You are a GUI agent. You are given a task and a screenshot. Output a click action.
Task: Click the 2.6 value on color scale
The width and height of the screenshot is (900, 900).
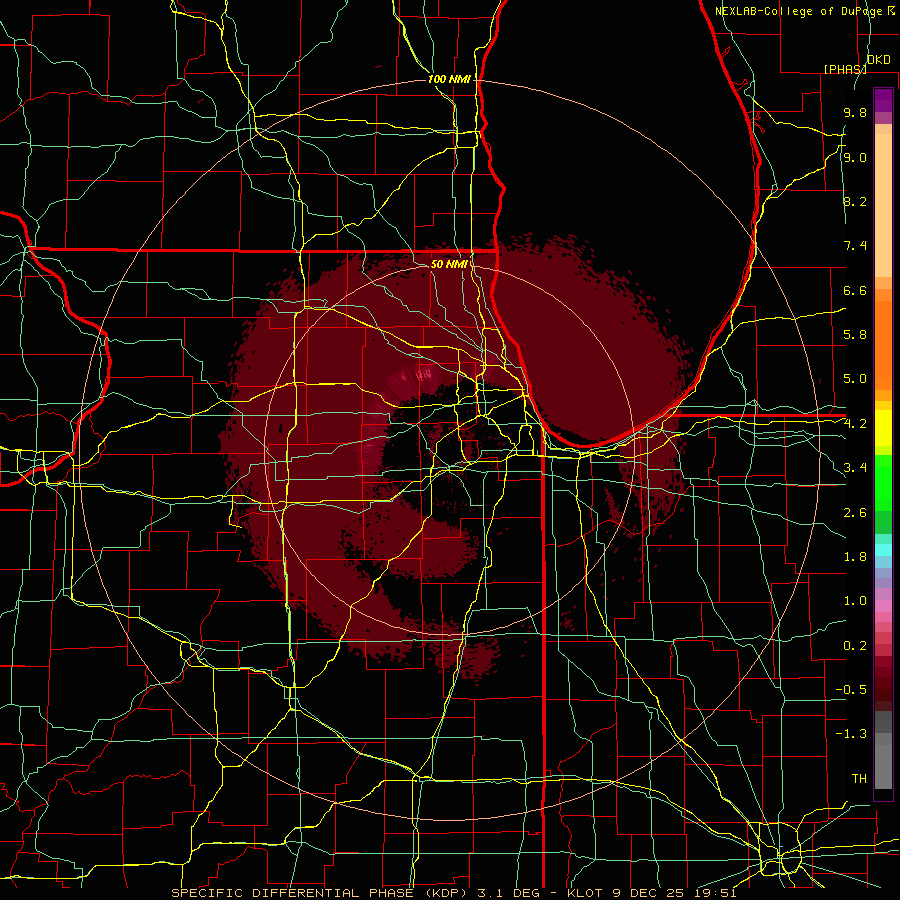click(855, 512)
